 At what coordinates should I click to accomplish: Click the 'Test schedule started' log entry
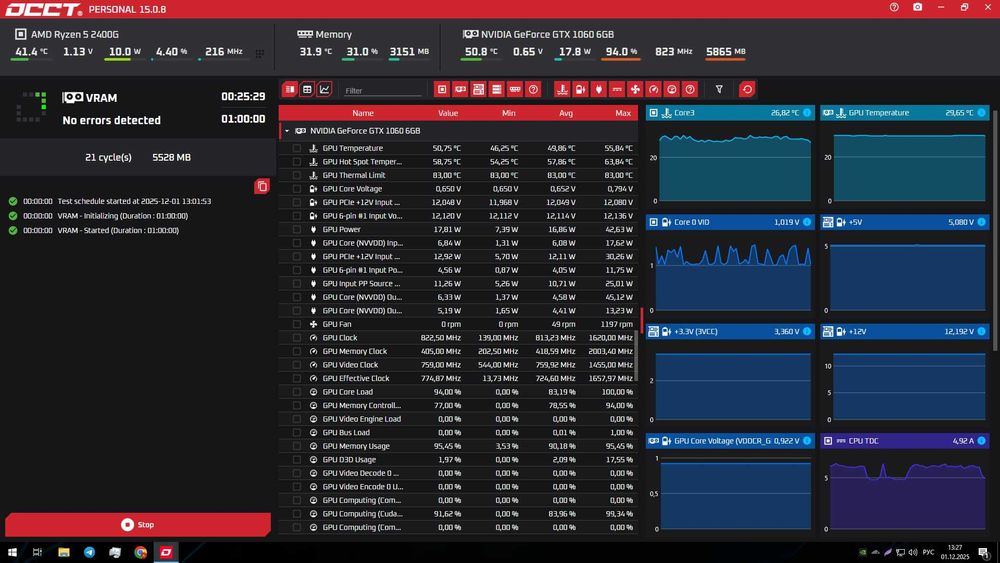pyautogui.click(x=134, y=201)
